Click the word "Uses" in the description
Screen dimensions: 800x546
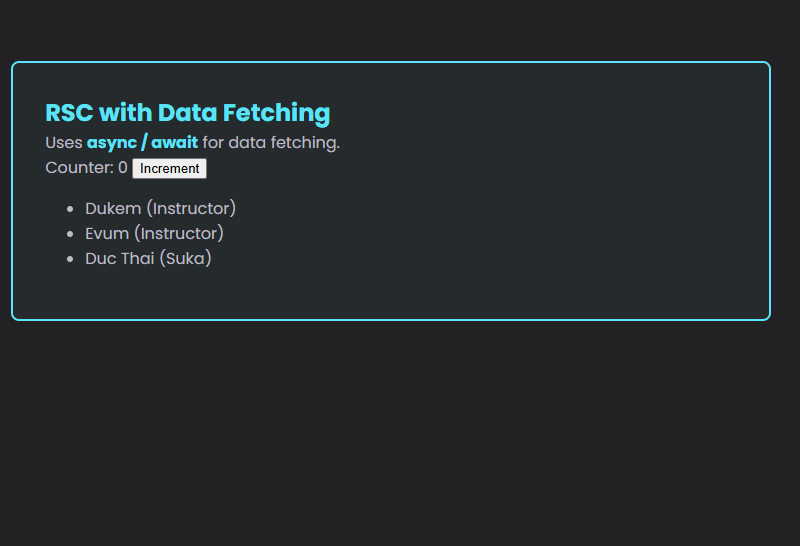(64, 142)
